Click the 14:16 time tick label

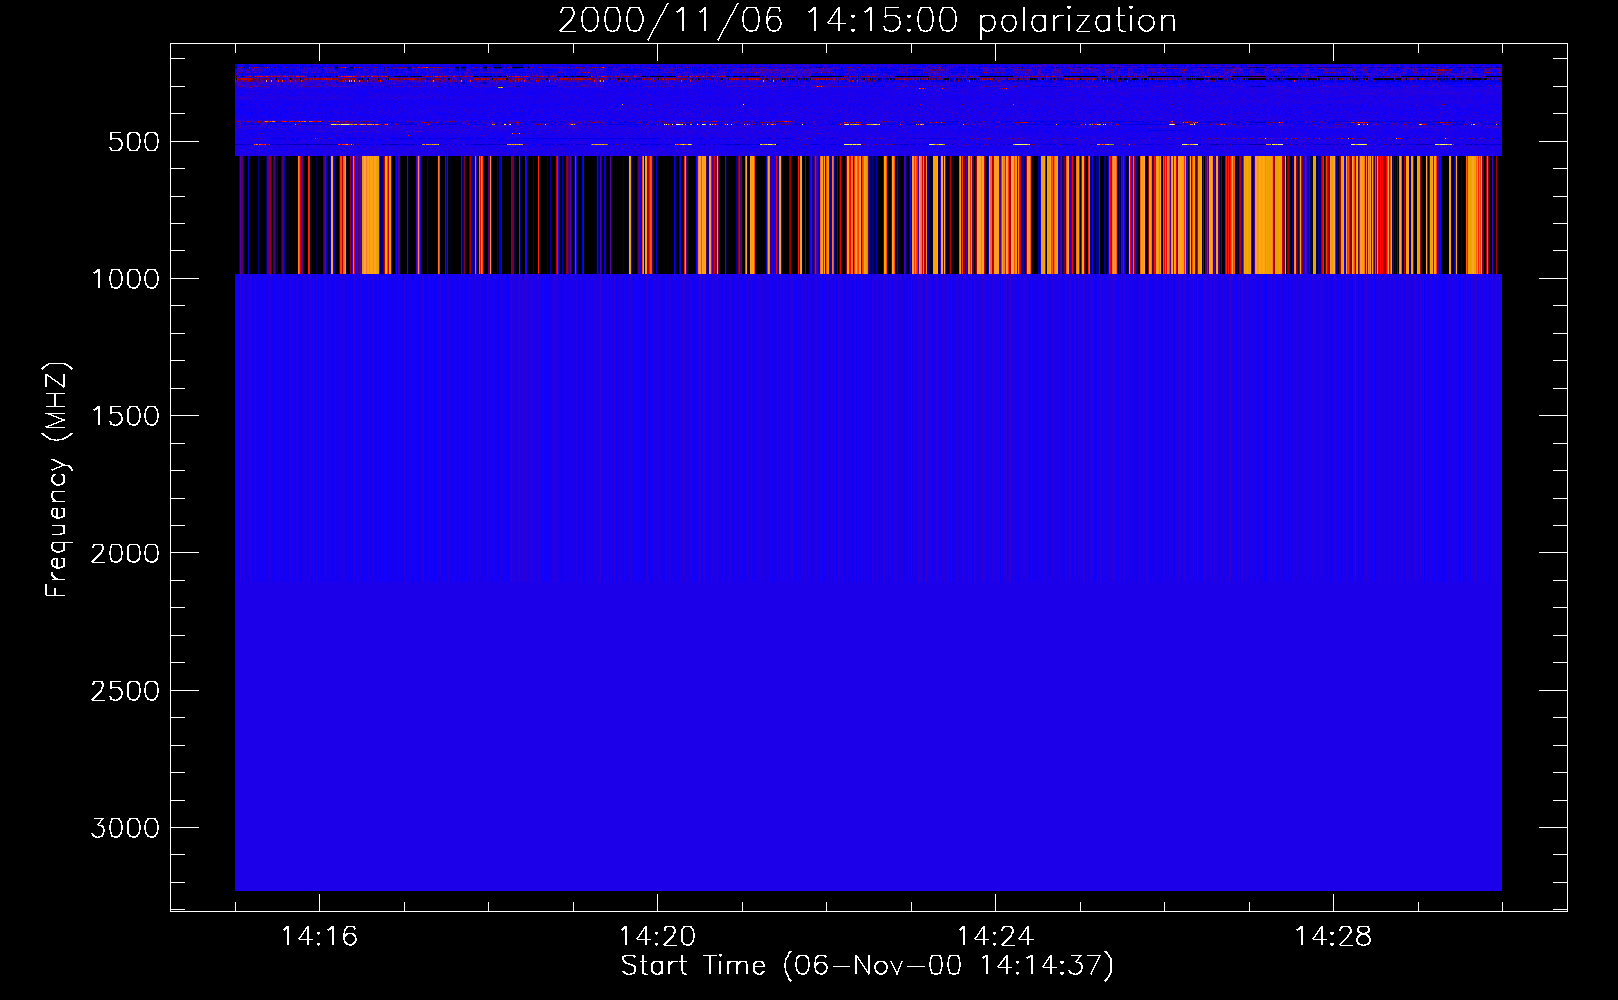319,937
